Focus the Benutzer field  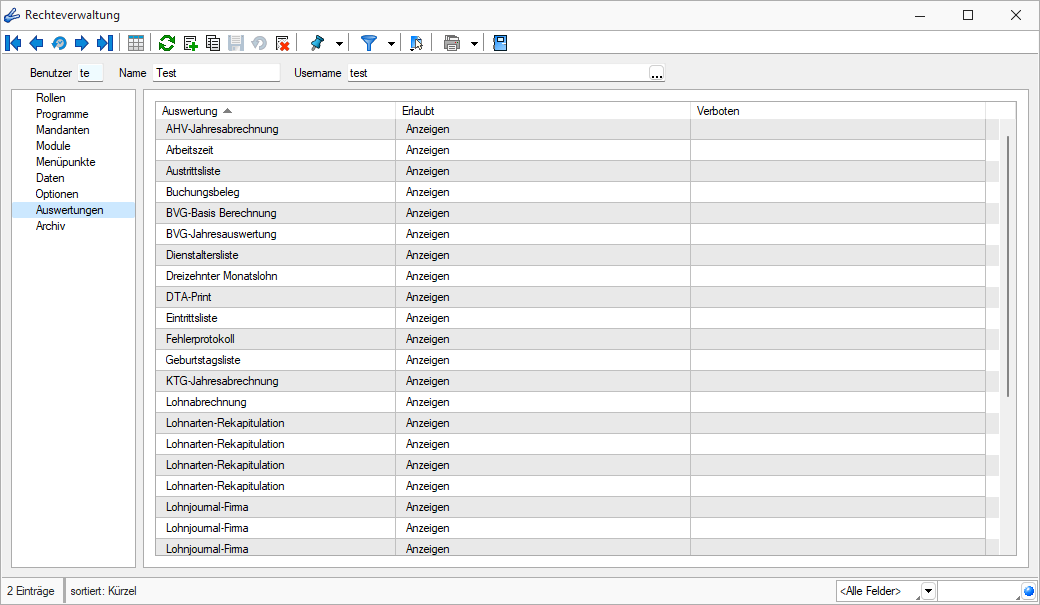click(90, 73)
